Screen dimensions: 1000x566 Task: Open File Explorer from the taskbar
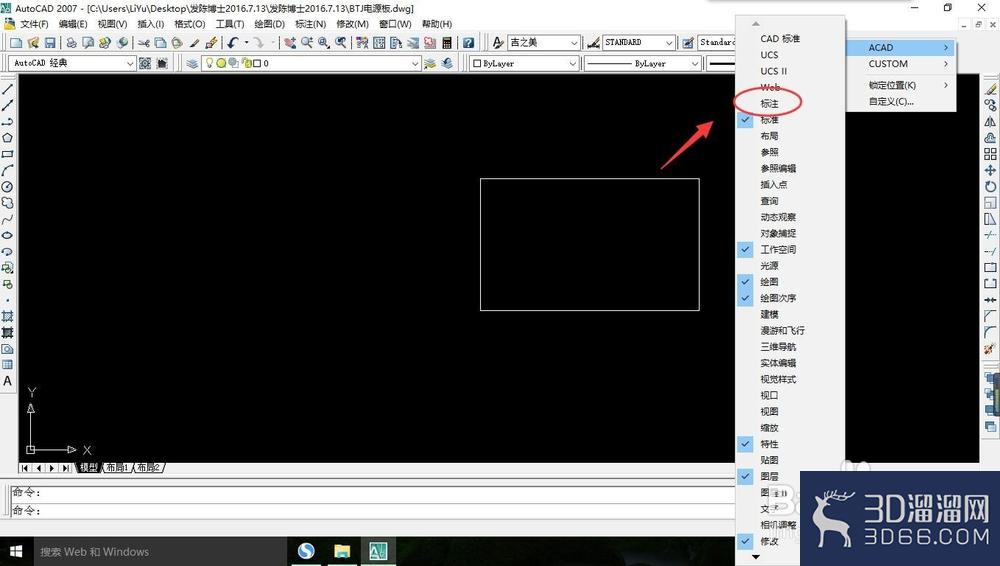[342, 551]
